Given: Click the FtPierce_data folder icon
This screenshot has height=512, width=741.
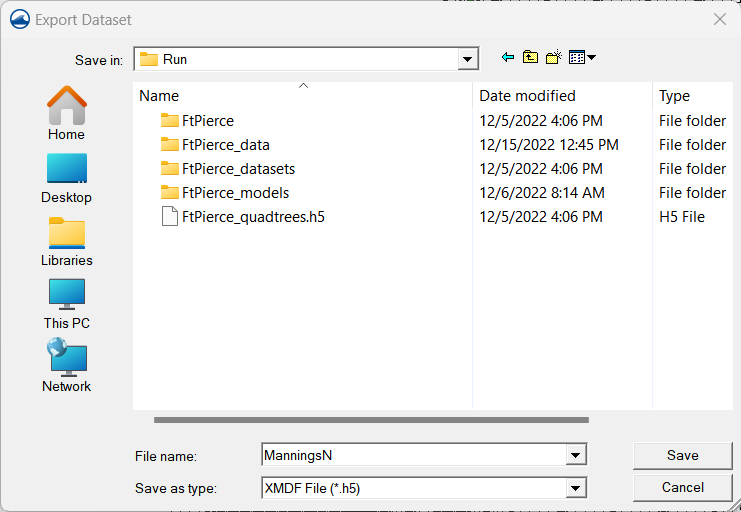Looking at the screenshot, I should 170,145.
